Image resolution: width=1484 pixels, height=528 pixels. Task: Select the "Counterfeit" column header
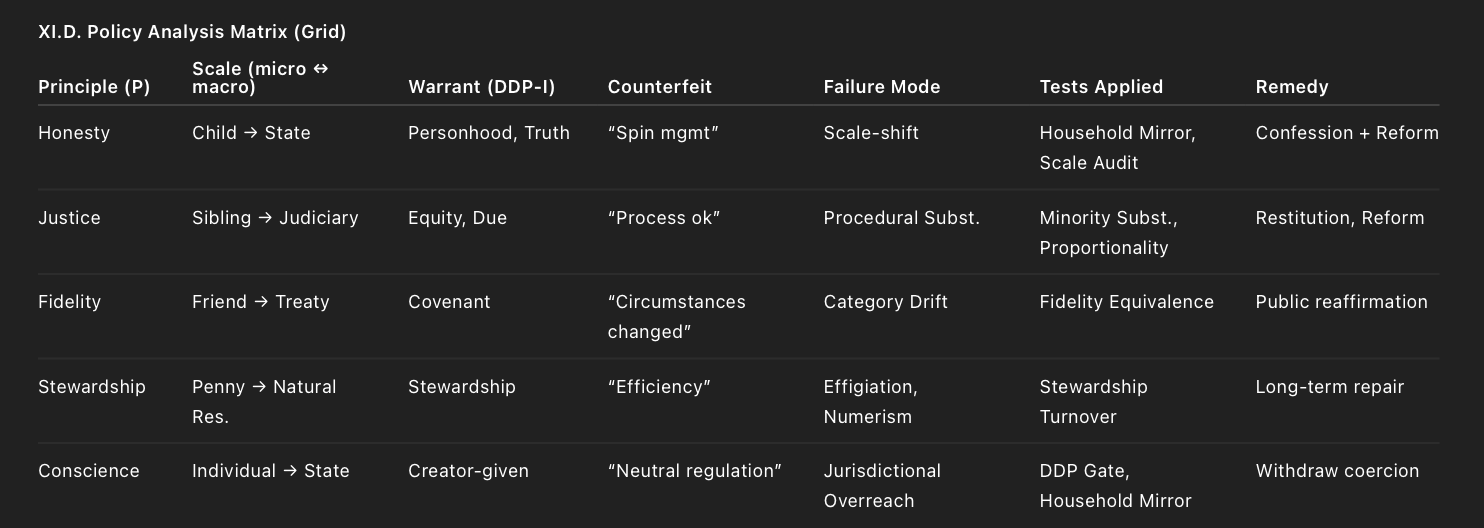(x=660, y=87)
